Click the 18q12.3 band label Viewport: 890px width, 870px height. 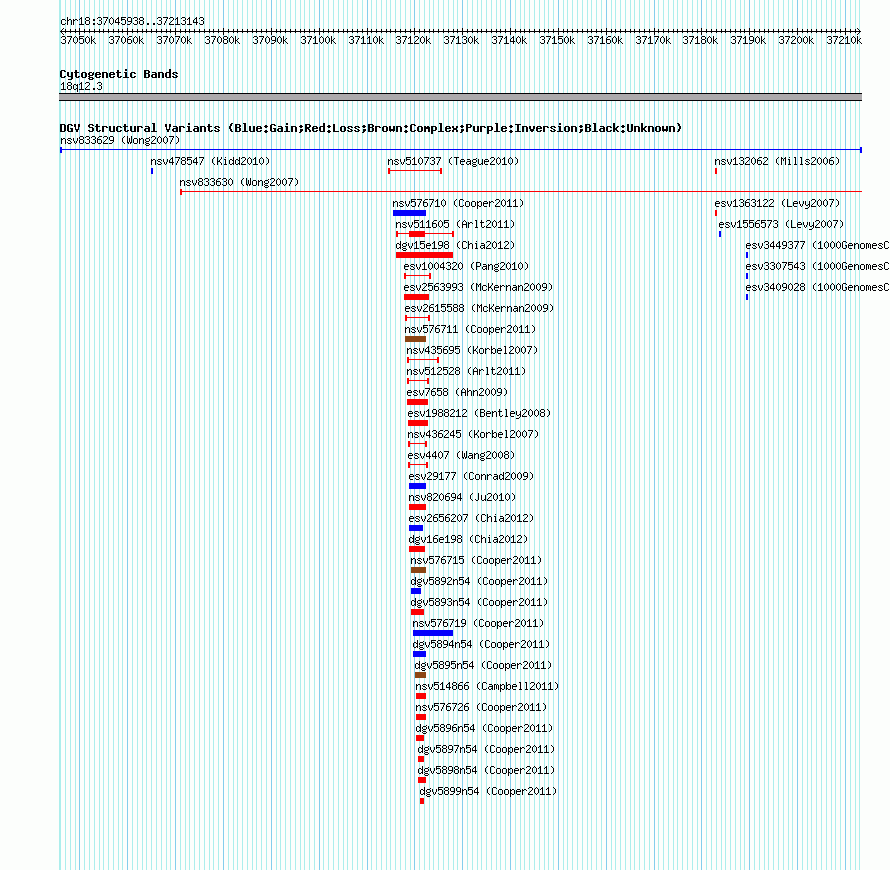[x=81, y=86]
